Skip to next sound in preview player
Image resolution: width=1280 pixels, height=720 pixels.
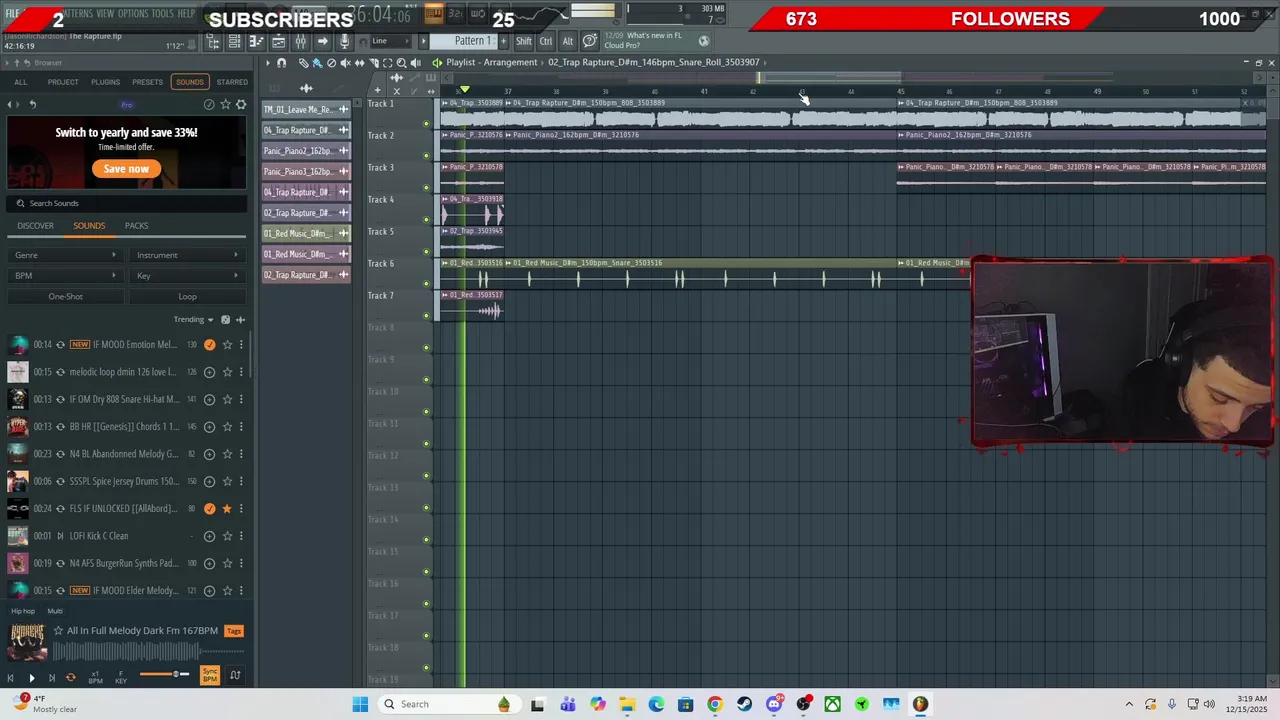tap(52, 678)
